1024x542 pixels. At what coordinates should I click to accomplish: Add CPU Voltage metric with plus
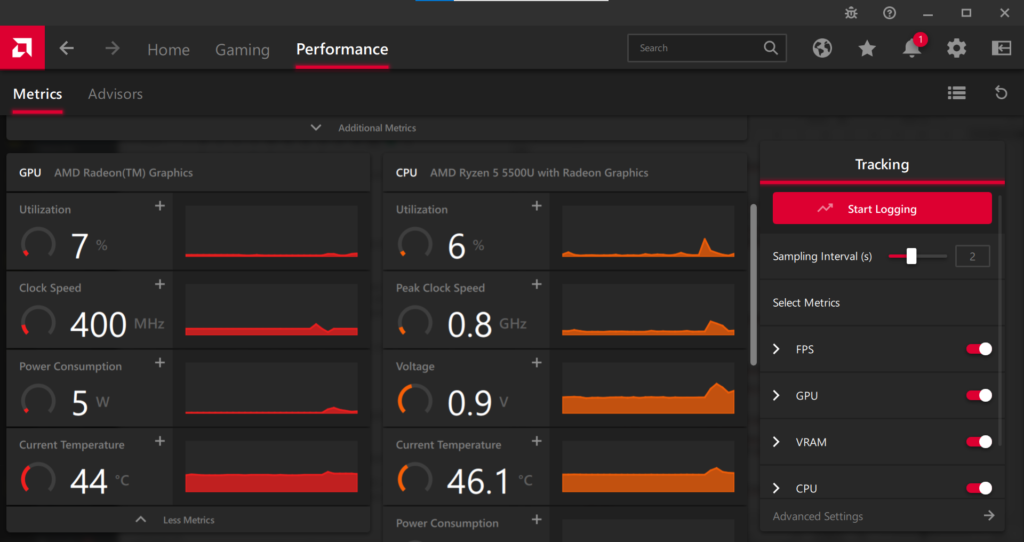coord(536,363)
